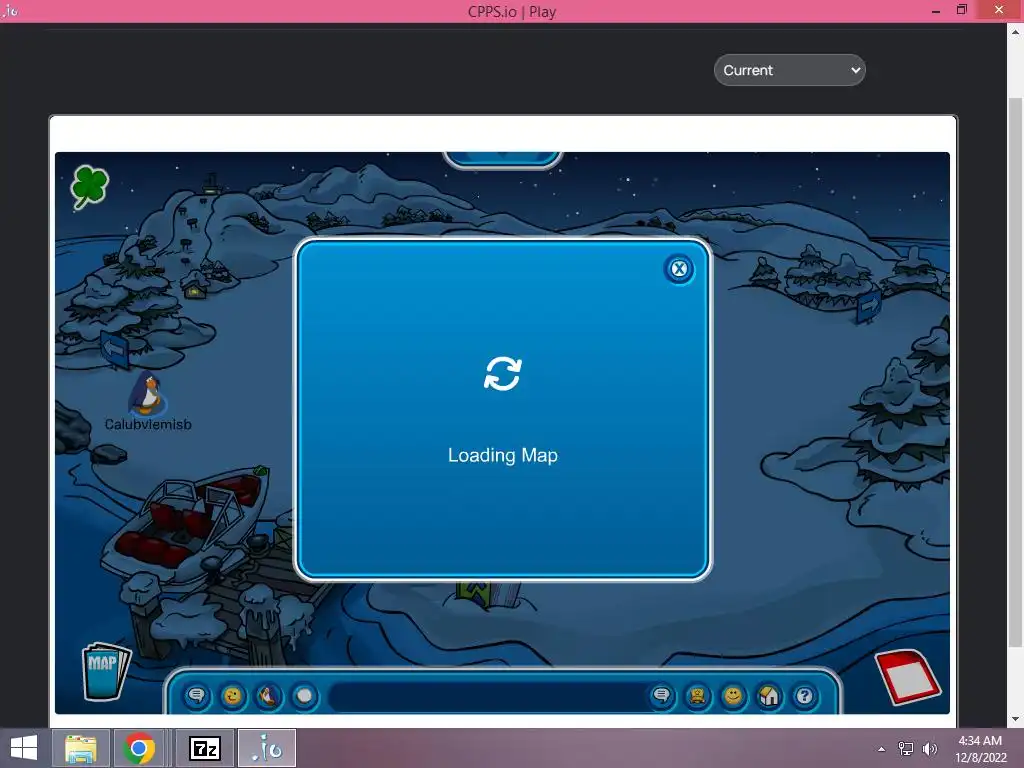This screenshot has width=1024, height=768.
Task: Open File Explorer from taskbar
Action: pos(81,748)
